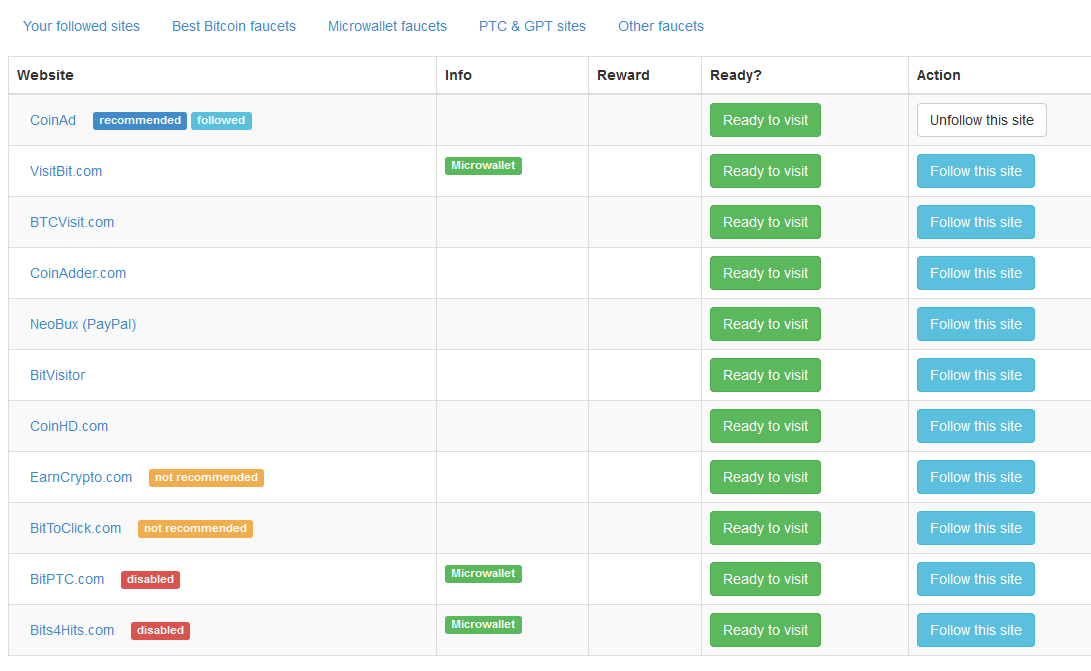This screenshot has height=671, width=1091.
Task: Follow the Bits4Hits.com site
Action: [x=975, y=630]
